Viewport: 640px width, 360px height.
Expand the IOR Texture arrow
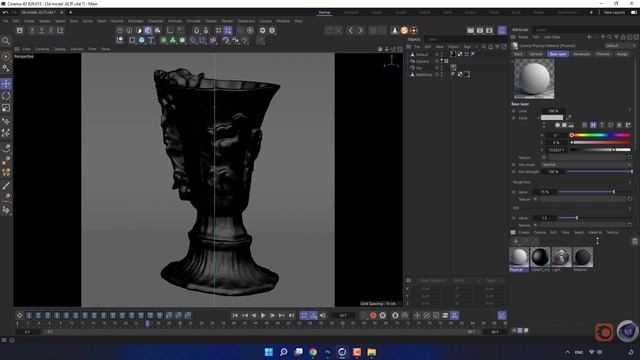[535, 225]
